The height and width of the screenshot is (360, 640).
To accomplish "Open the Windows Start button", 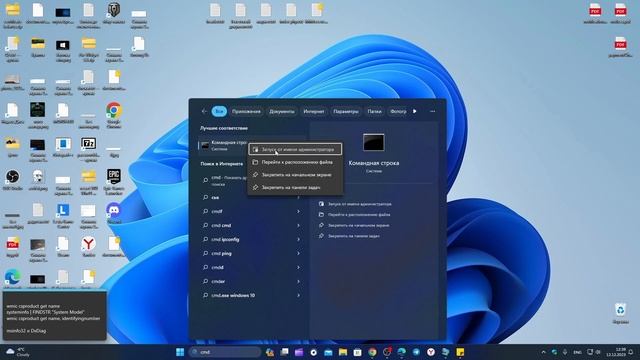I will click(x=180, y=352).
